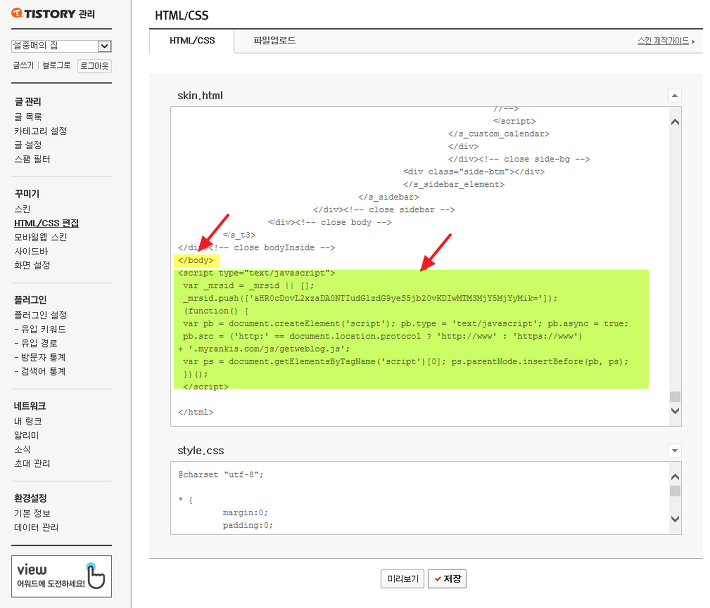Expand the style.css section toggle
Image resolution: width=710 pixels, height=608 pixels.
click(675, 450)
